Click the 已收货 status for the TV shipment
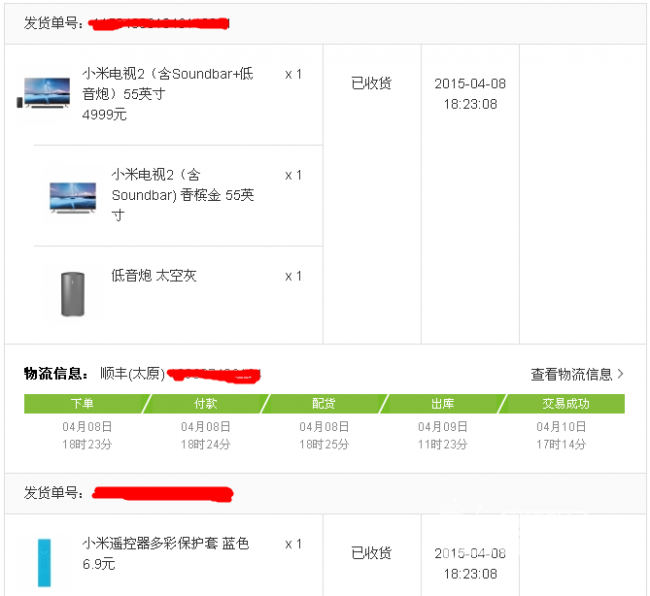Viewport: 650px width, 596px height. coord(371,83)
